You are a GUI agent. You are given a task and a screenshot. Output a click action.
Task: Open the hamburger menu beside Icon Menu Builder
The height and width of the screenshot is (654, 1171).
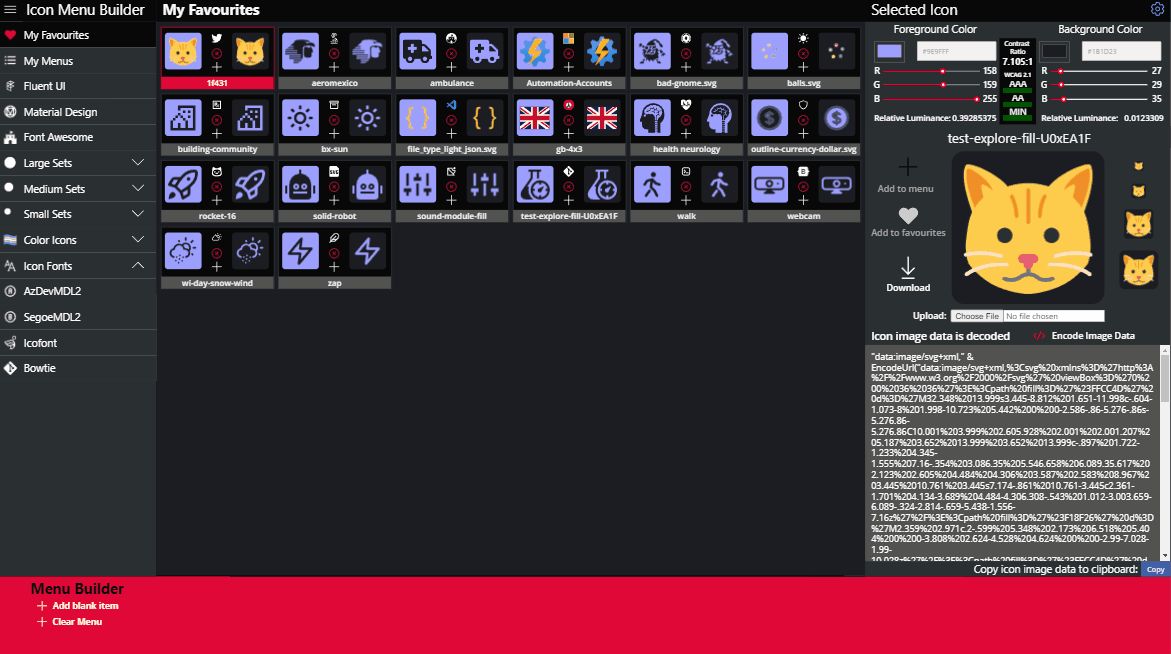tap(10, 10)
